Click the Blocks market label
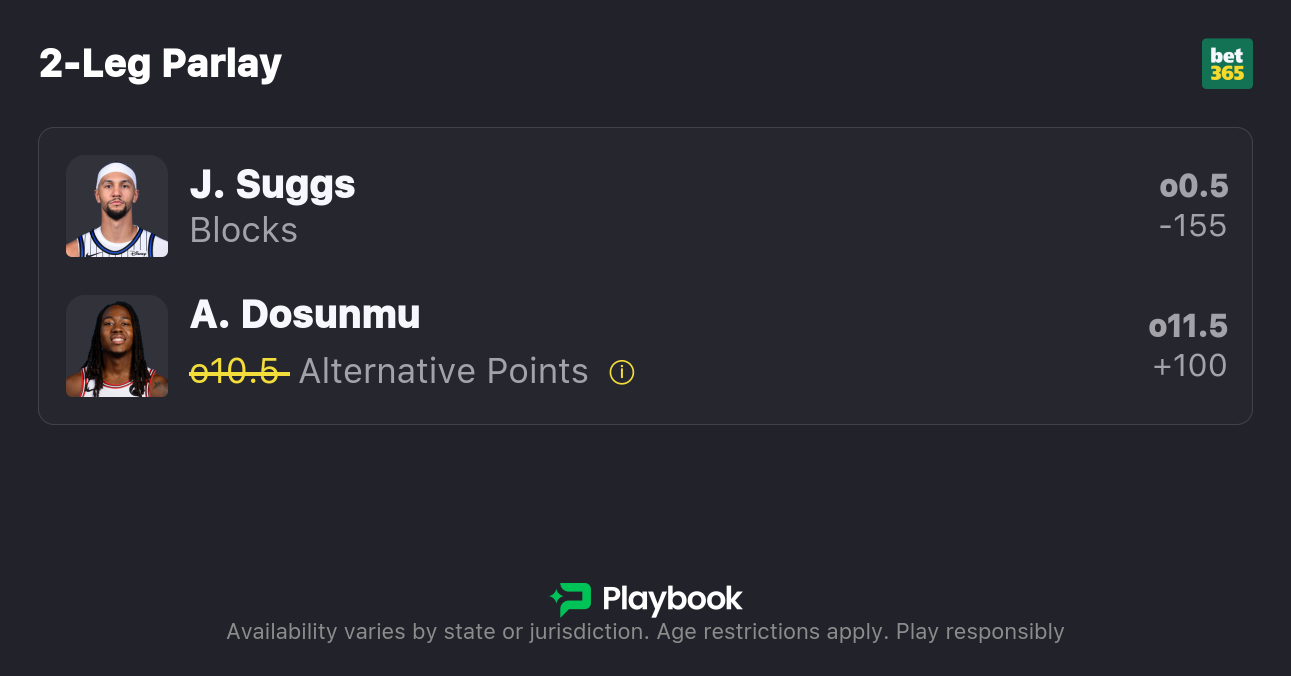The height and width of the screenshot is (676, 1291). (x=244, y=231)
